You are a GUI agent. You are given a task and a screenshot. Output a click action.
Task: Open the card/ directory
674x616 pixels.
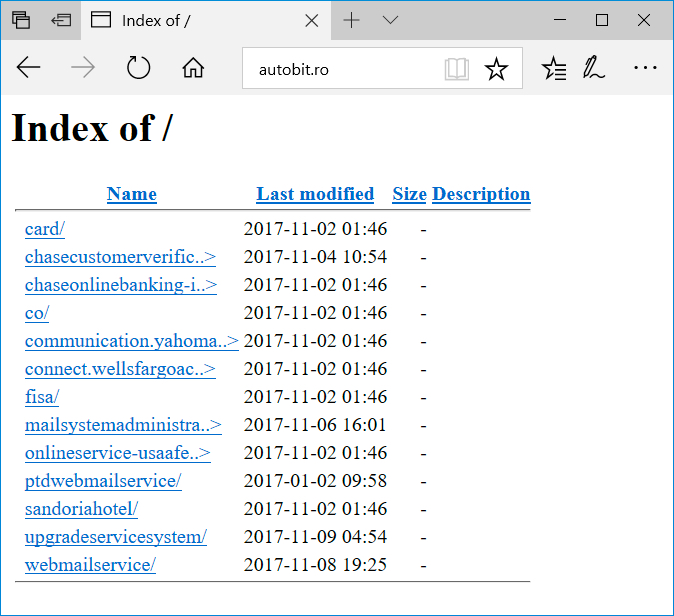(x=45, y=229)
